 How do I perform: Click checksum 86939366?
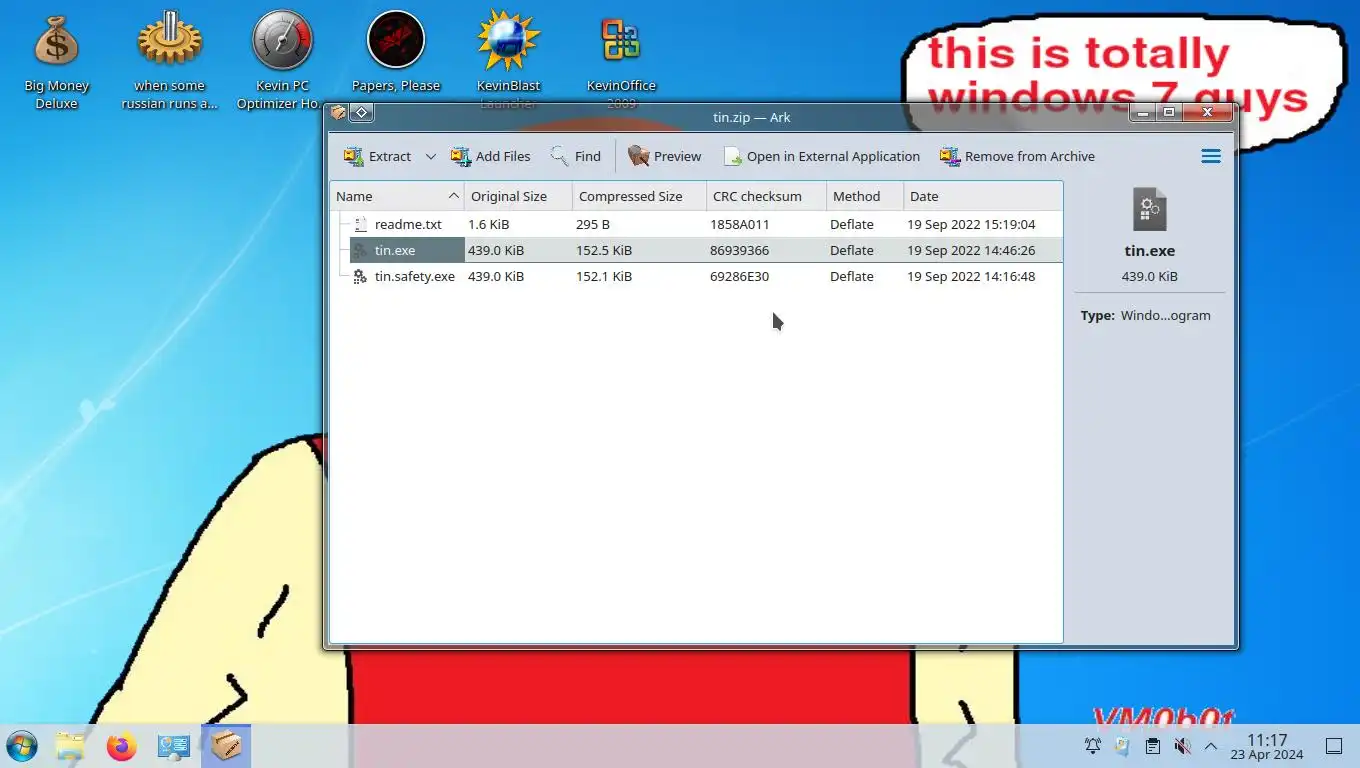point(740,250)
